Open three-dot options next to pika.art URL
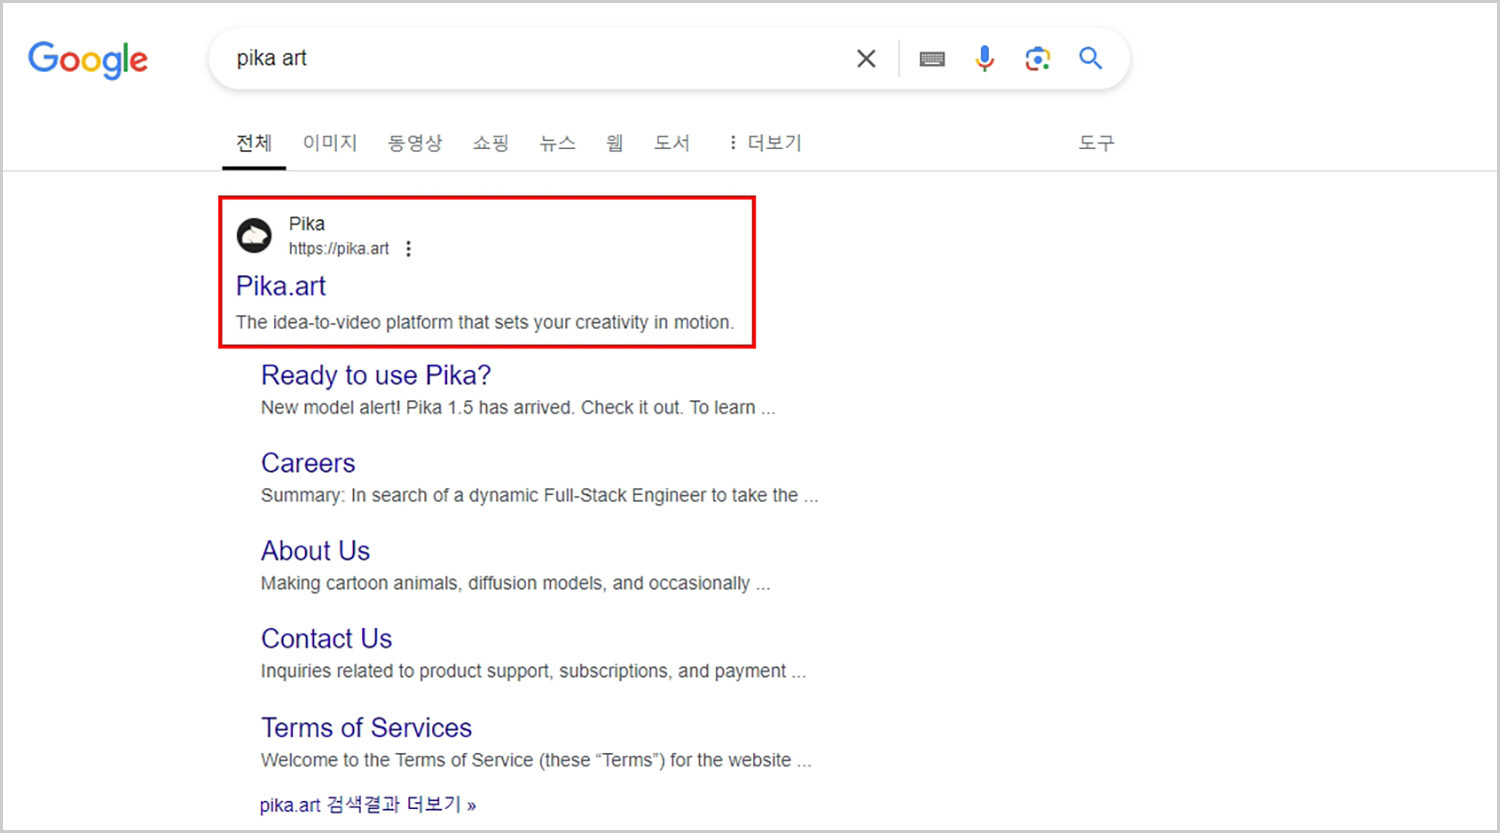This screenshot has width=1500, height=833. tap(408, 249)
